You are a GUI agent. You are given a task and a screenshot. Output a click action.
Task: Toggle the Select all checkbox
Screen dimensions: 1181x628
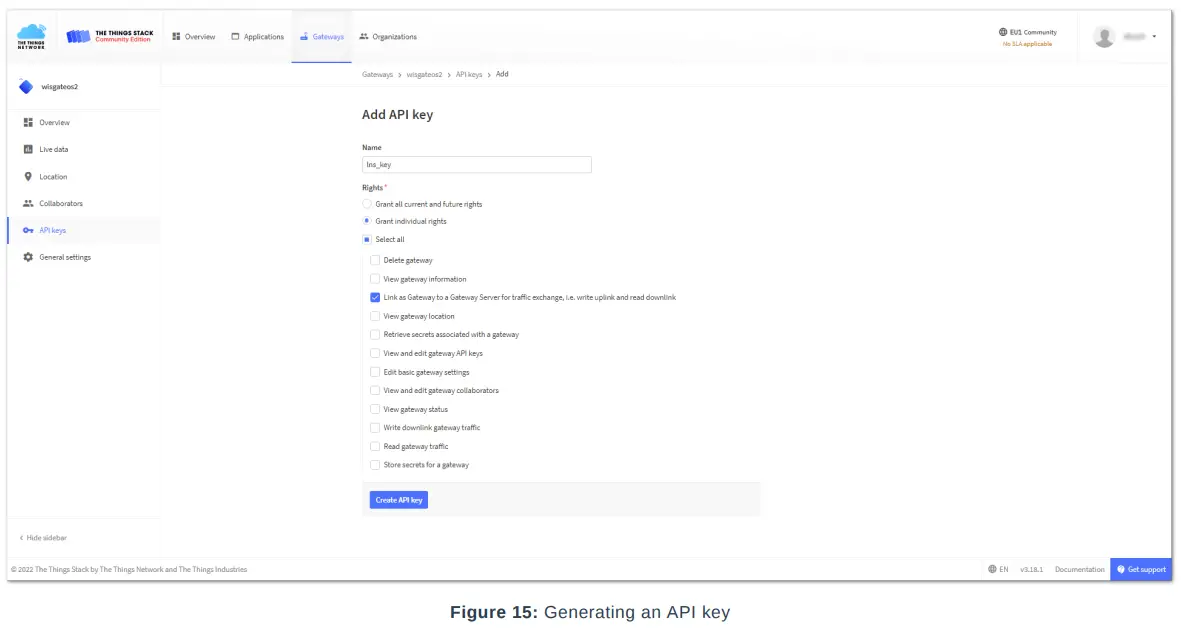pyautogui.click(x=367, y=240)
